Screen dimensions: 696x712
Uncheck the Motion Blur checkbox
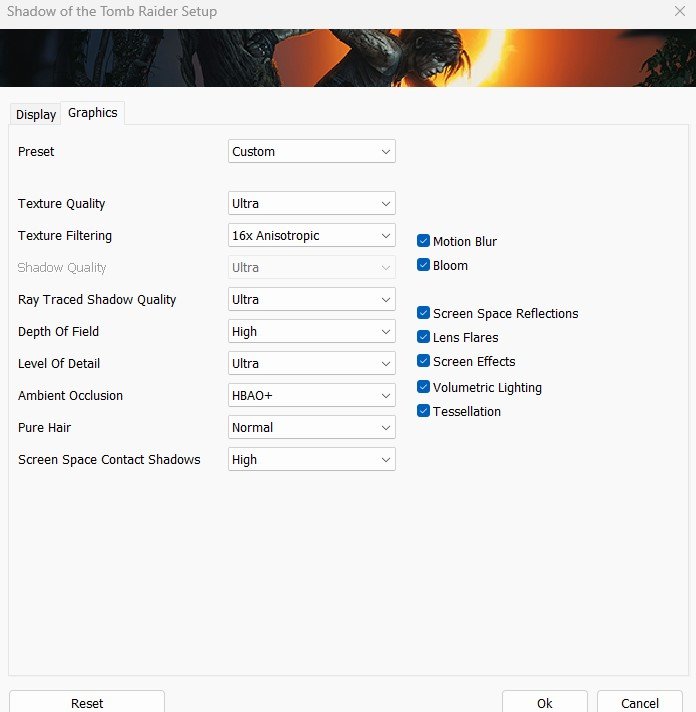pyautogui.click(x=423, y=241)
